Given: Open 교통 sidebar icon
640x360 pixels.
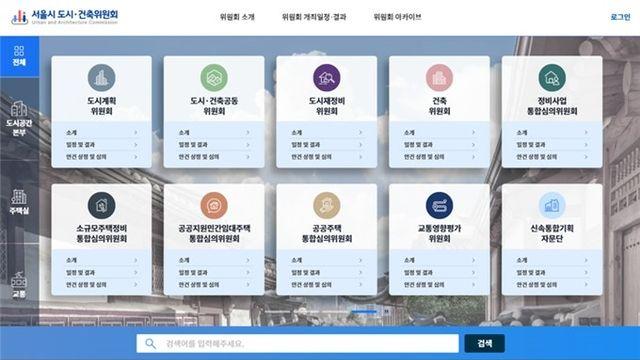Looking at the screenshot, I should (19, 279).
